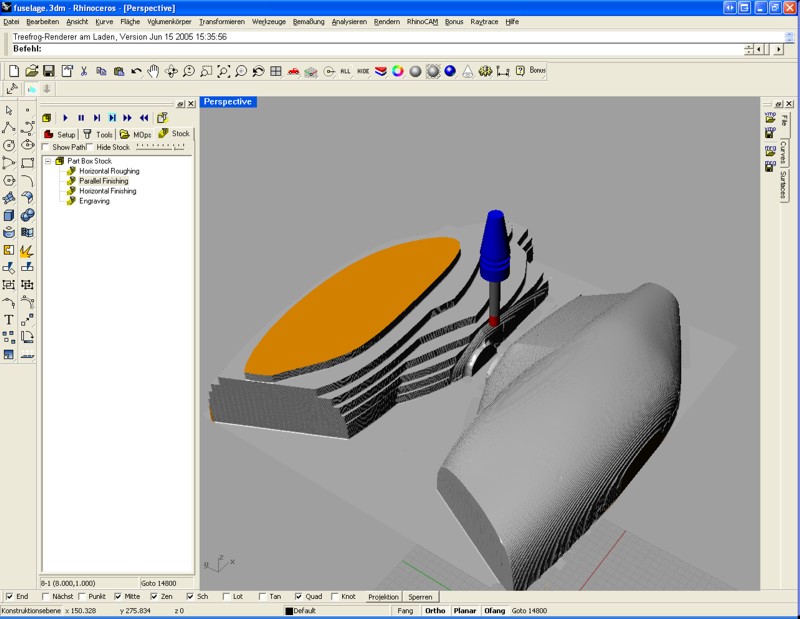Toggle Fang snap in status bar
The height and width of the screenshot is (619, 800).
405,610
